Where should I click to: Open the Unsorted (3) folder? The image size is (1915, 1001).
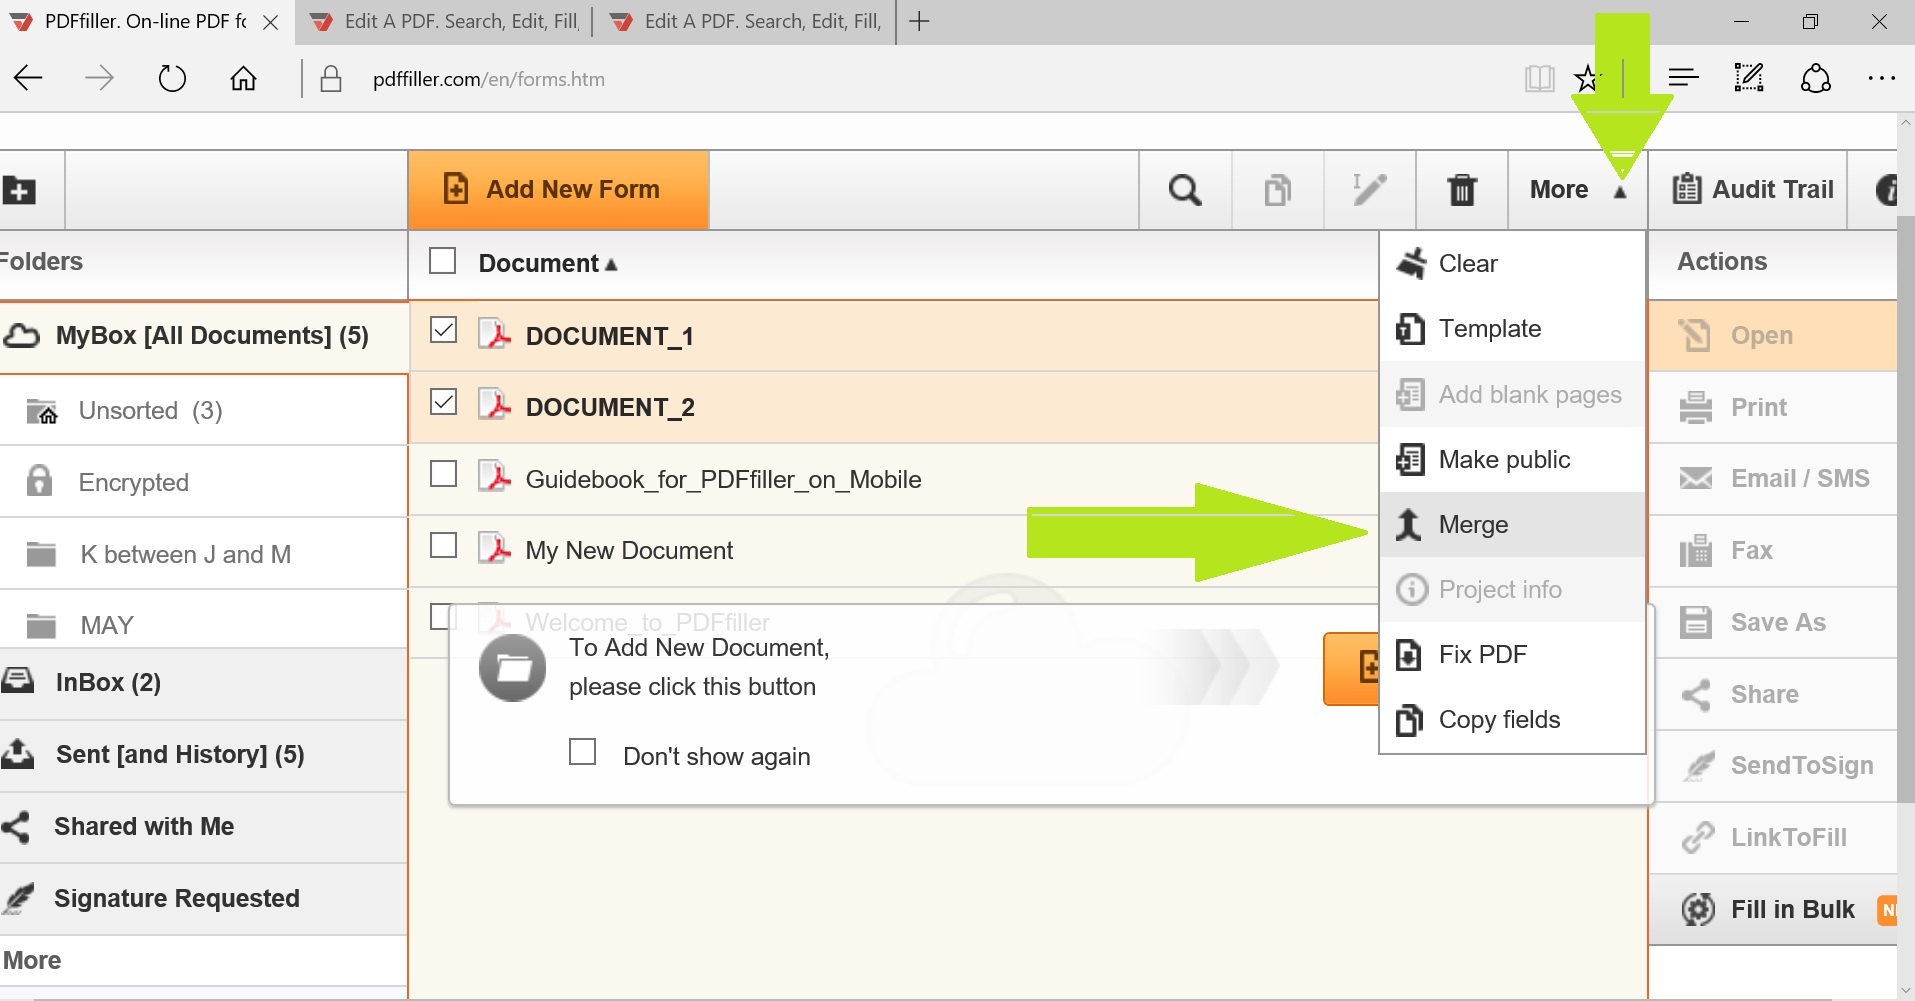(204, 410)
